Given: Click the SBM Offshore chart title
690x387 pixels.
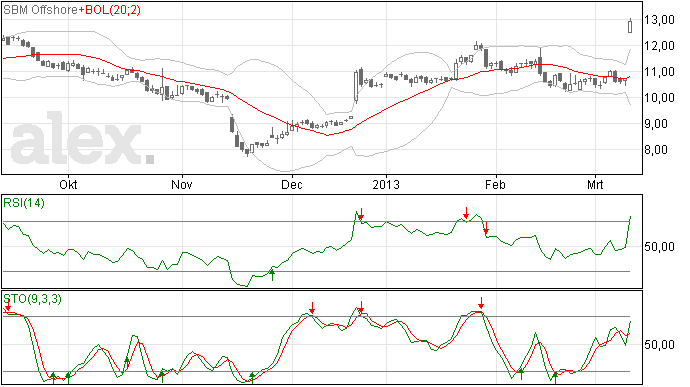Looking at the screenshot, I should pos(40,10).
